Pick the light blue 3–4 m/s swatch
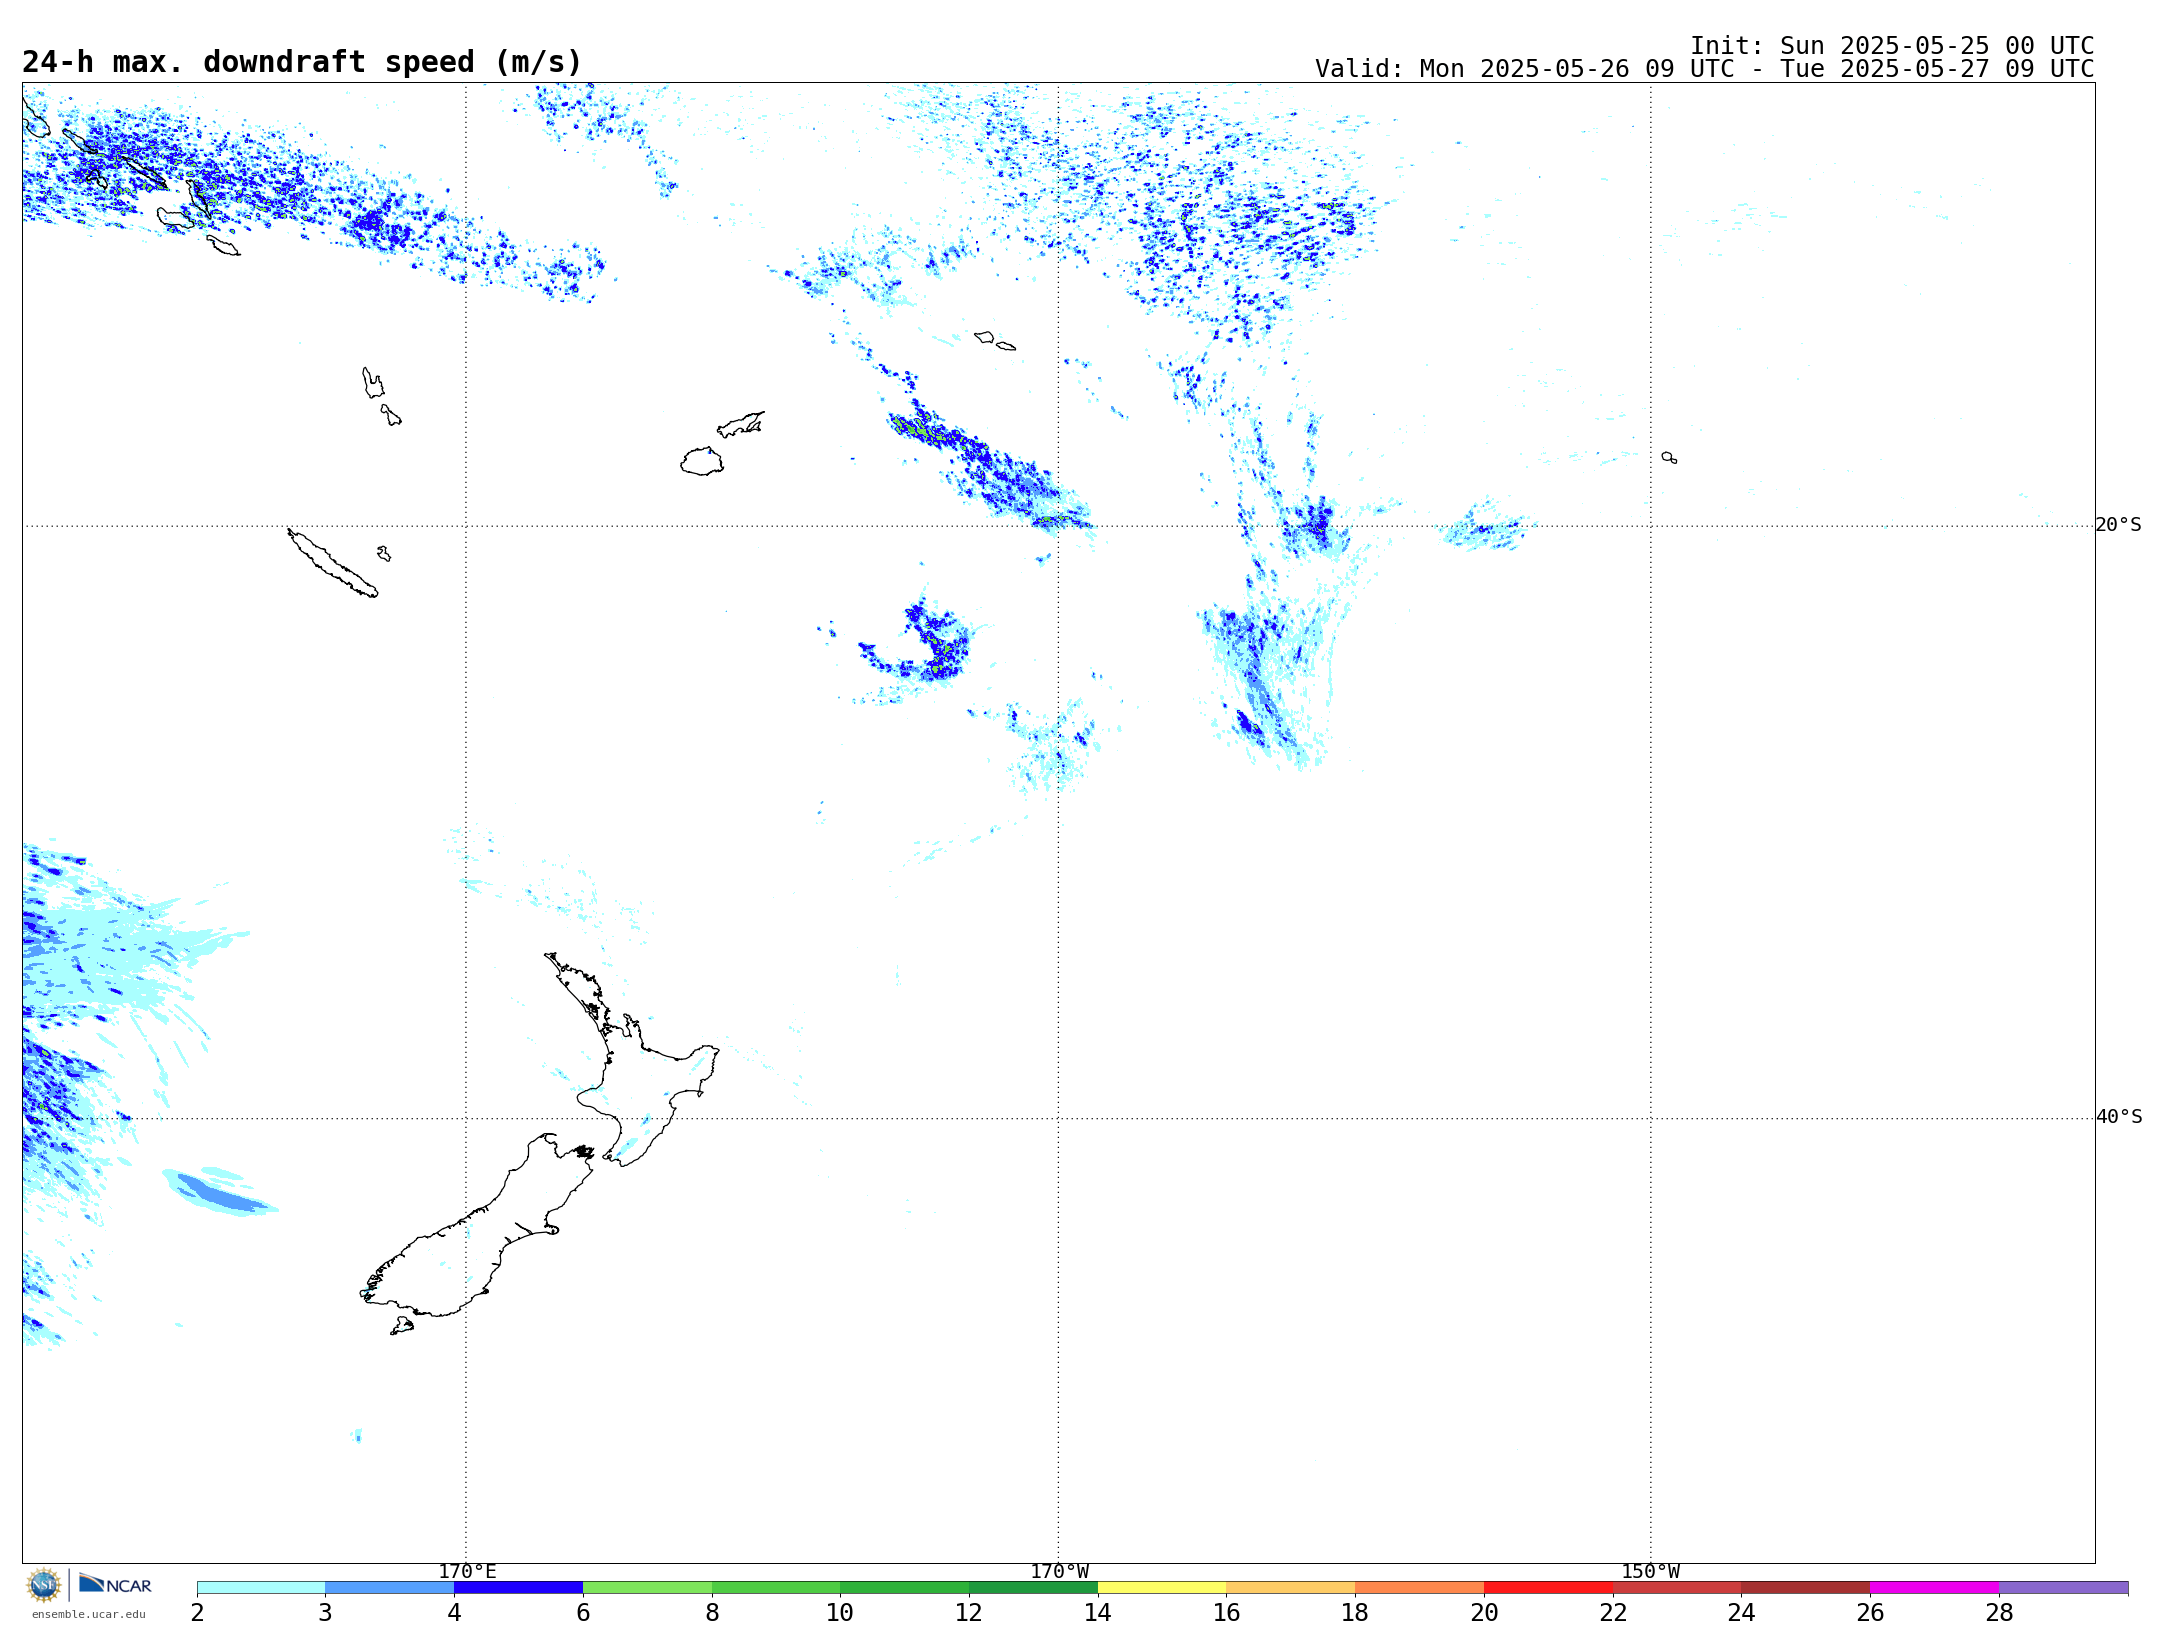The image size is (2160, 1626). tap(389, 1588)
